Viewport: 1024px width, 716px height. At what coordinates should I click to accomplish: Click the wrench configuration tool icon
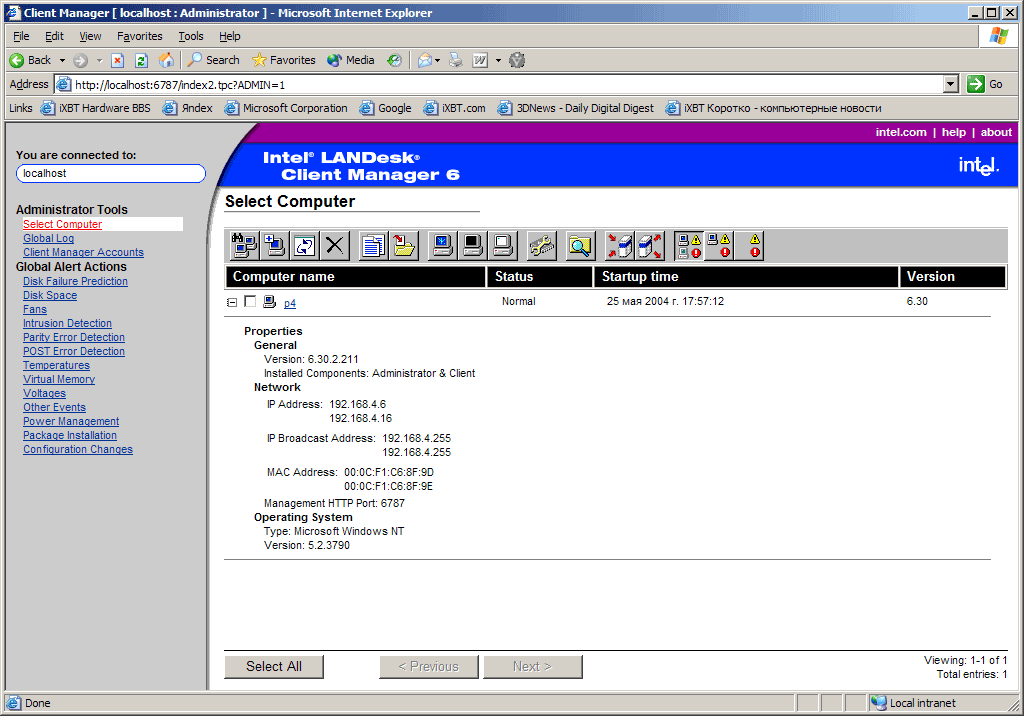[541, 246]
